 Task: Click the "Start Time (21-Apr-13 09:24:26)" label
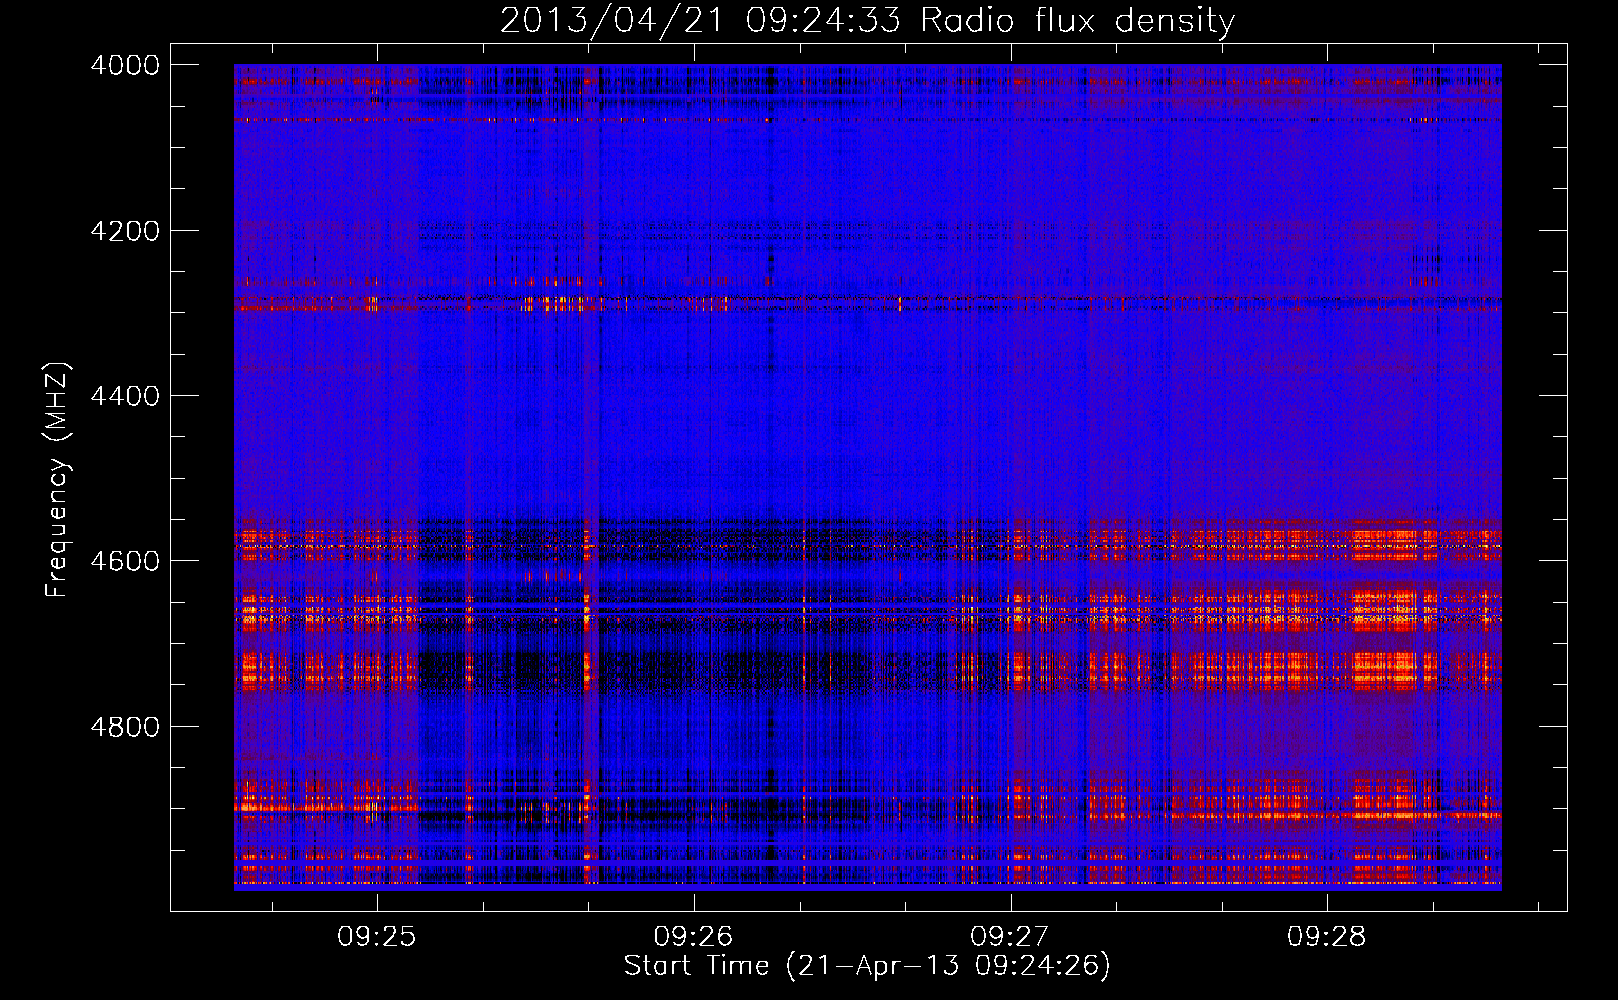867,966
